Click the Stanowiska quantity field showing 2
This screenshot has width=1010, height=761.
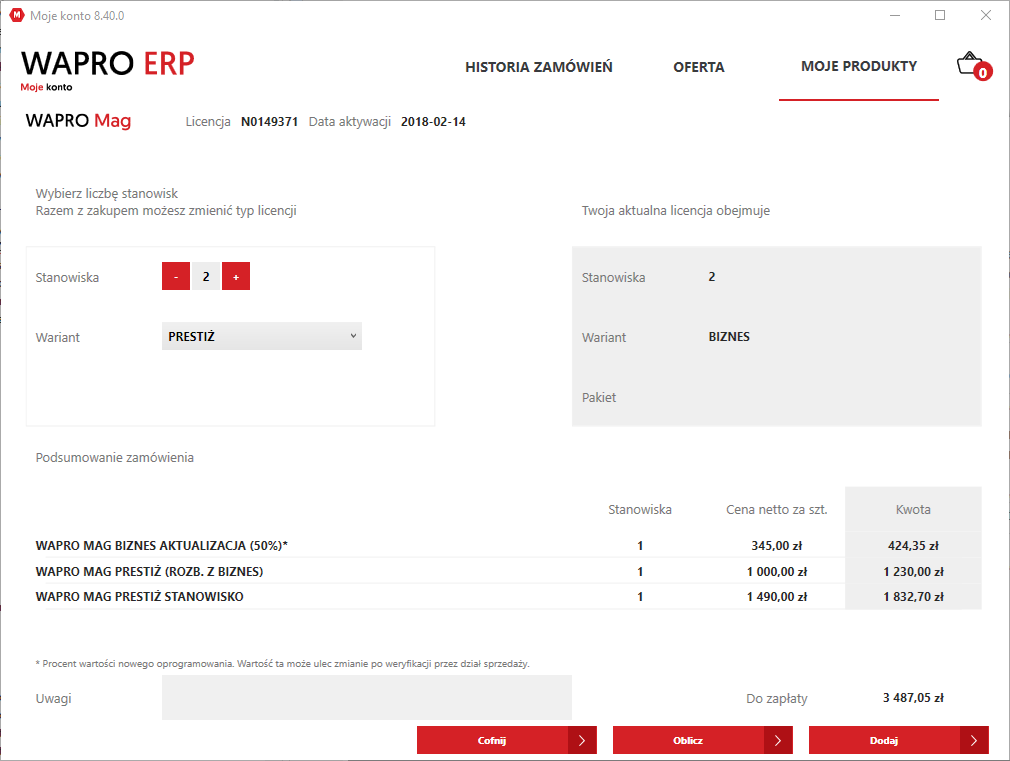pyautogui.click(x=206, y=276)
